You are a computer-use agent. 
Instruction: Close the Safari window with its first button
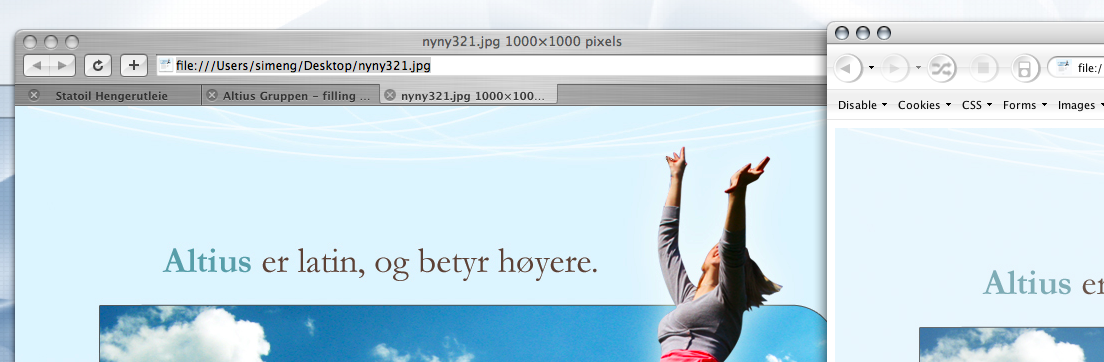click(x=31, y=42)
